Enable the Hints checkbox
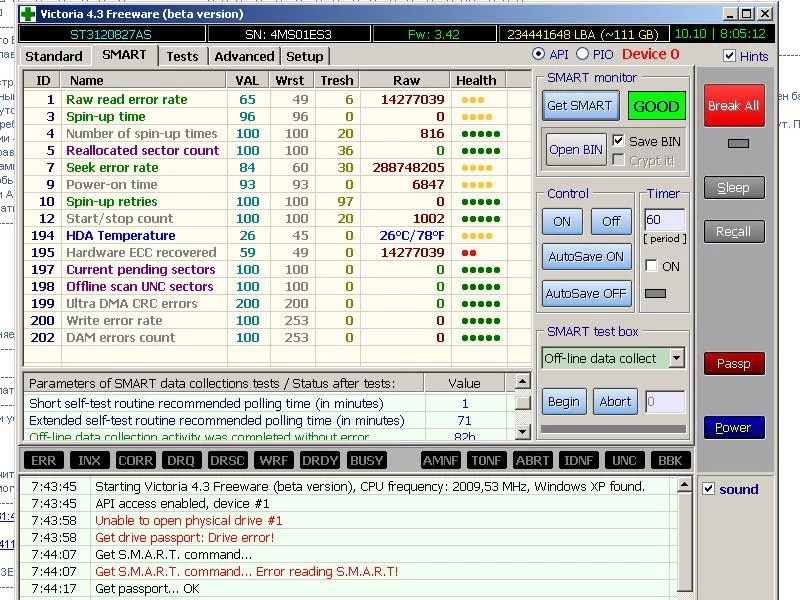This screenshot has width=800, height=600. 730,56
